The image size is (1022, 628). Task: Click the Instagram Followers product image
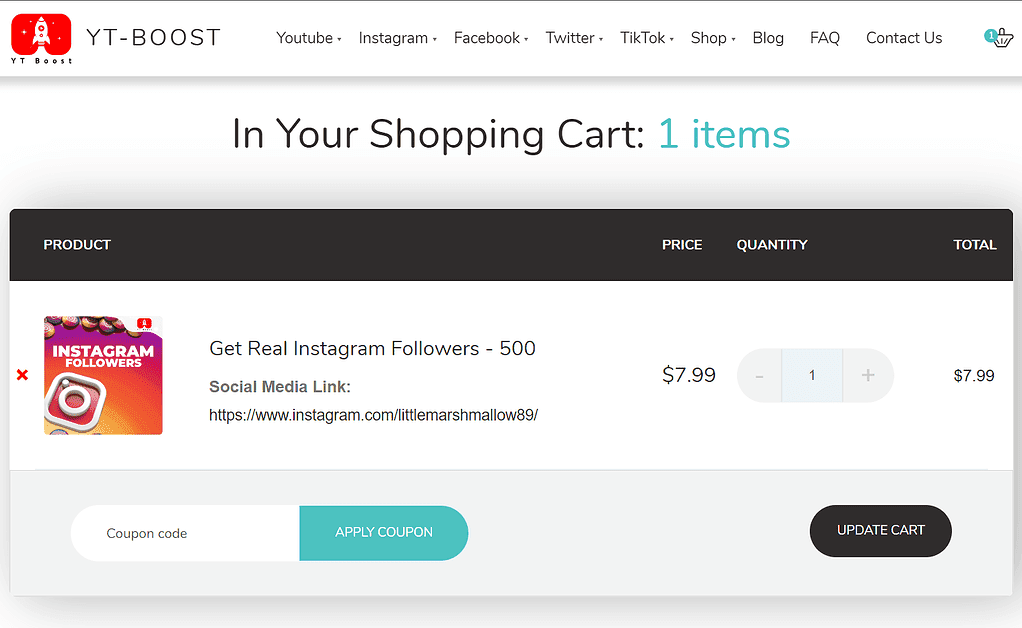click(x=103, y=374)
